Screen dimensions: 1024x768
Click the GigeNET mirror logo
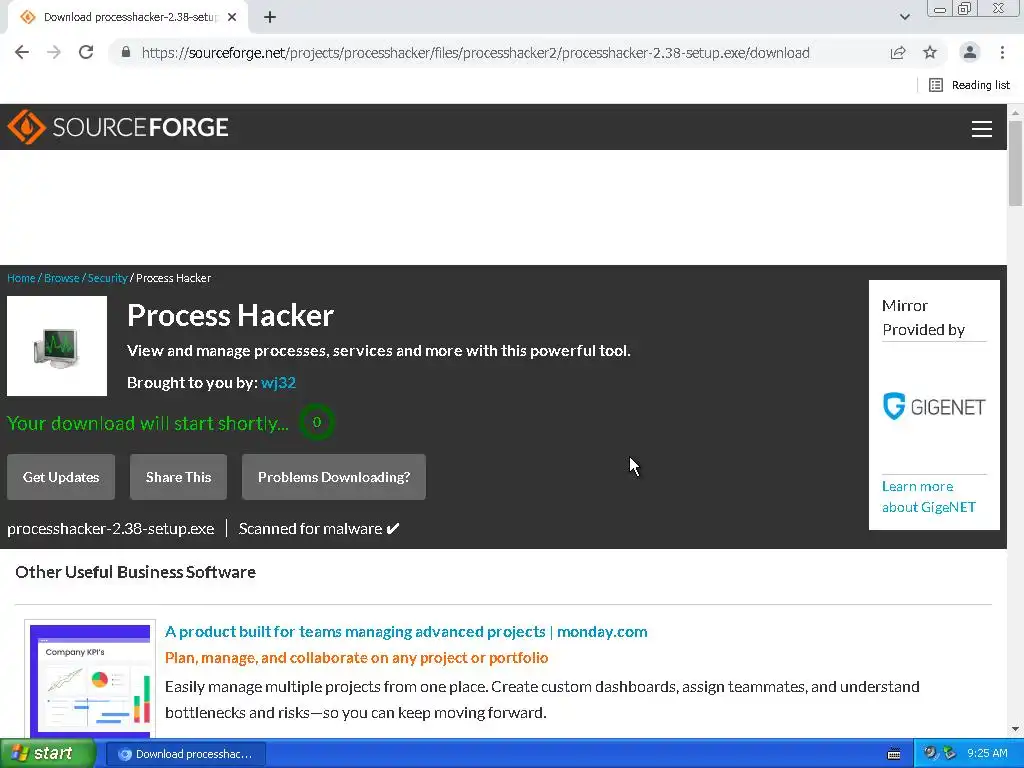tap(934, 407)
